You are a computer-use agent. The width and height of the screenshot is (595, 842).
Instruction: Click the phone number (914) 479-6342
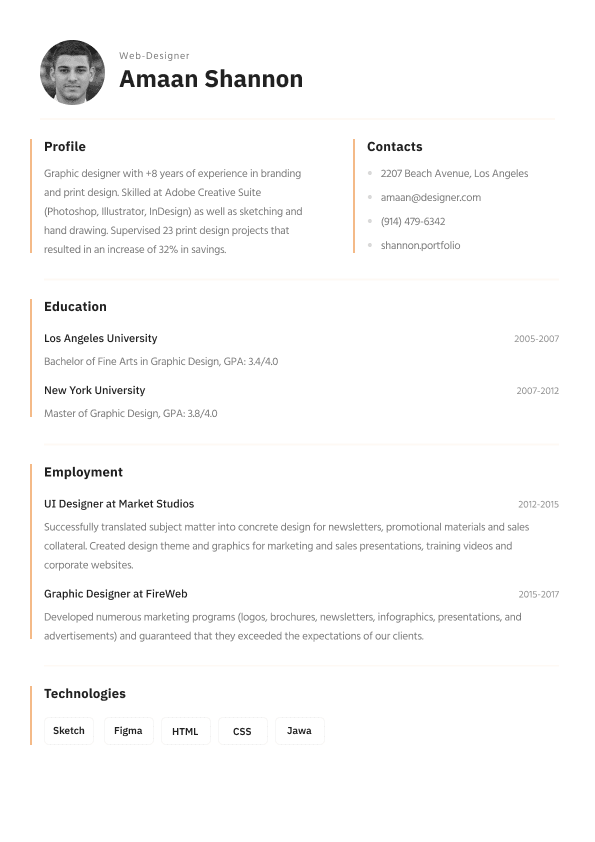(413, 221)
